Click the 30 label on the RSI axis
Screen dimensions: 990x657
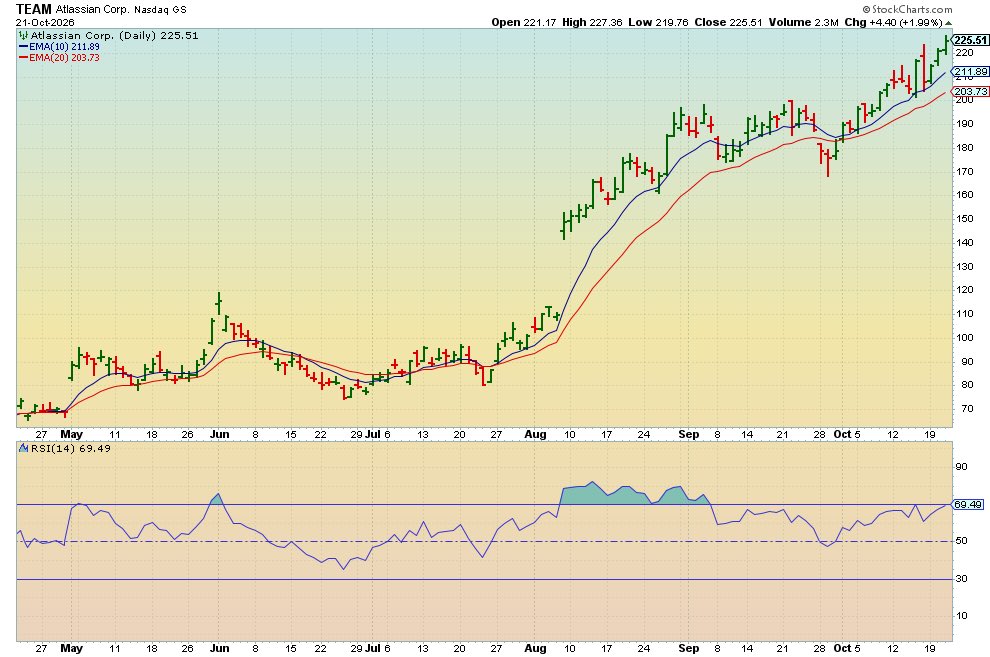pos(961,579)
